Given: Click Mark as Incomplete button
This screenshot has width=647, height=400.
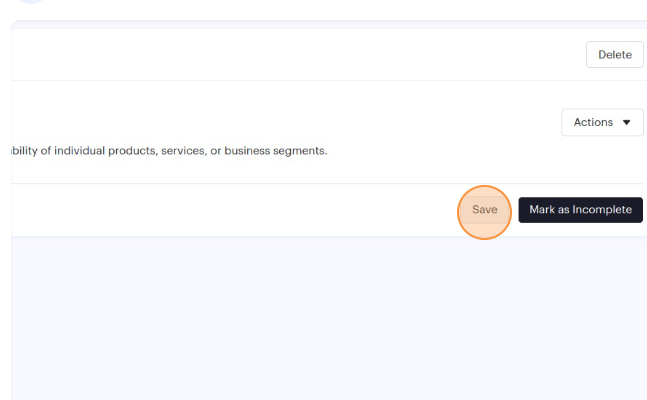Looking at the screenshot, I should [x=581, y=210].
